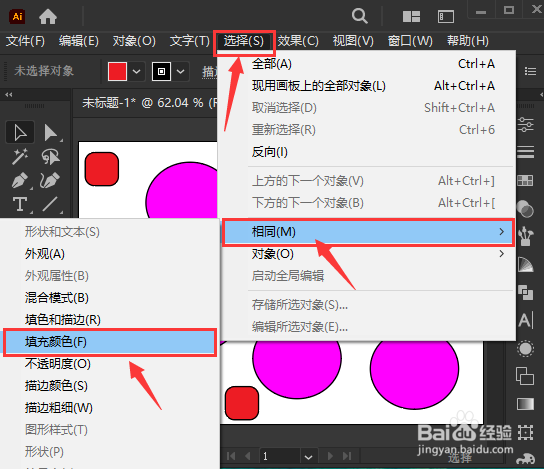Open the Color panel overlapping circles icon

pyautogui.click(x=525, y=209)
